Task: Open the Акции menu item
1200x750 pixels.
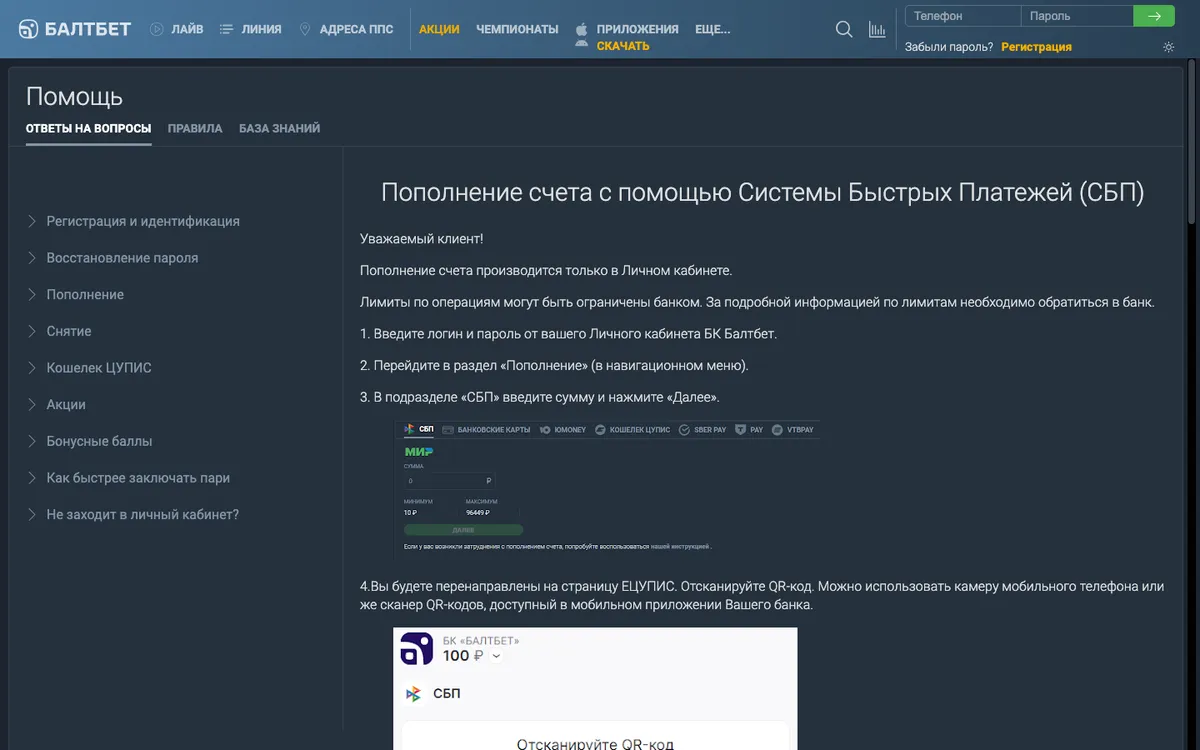Action: click(x=439, y=29)
